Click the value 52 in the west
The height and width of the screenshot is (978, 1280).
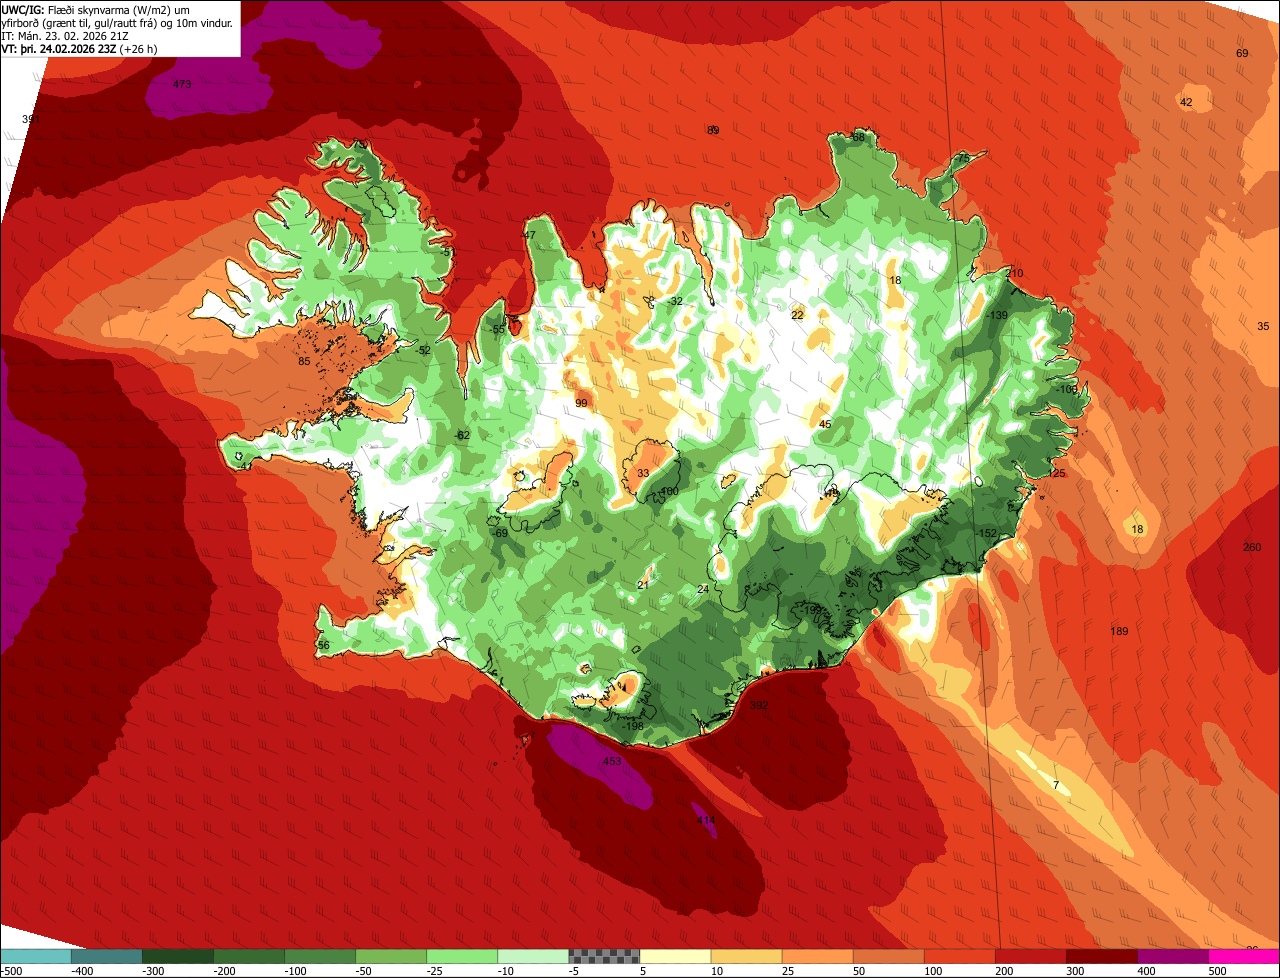[424, 350]
